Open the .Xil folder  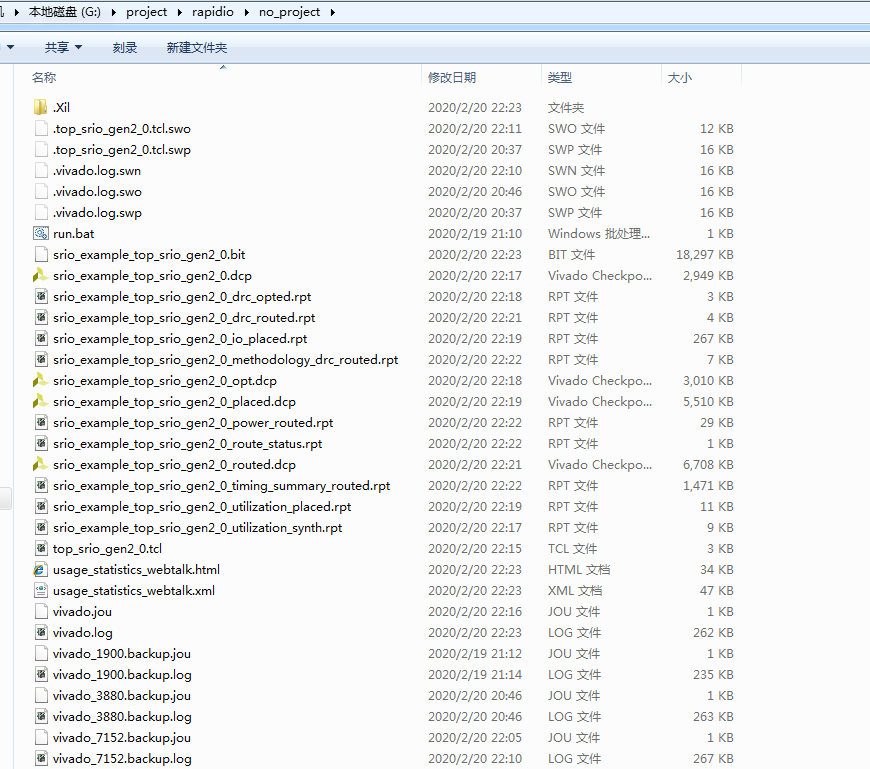pyautogui.click(x=62, y=107)
